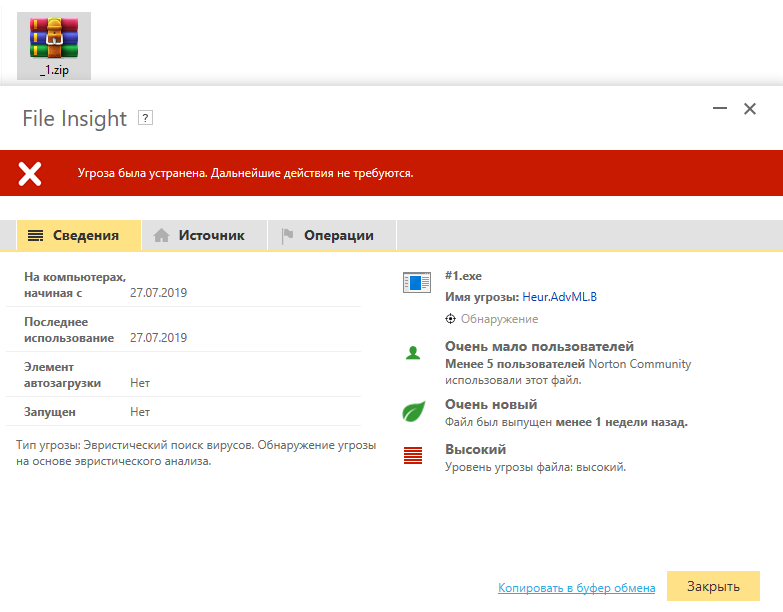Click the flag icon on Операции tab
The width and height of the screenshot is (783, 612).
click(287, 236)
